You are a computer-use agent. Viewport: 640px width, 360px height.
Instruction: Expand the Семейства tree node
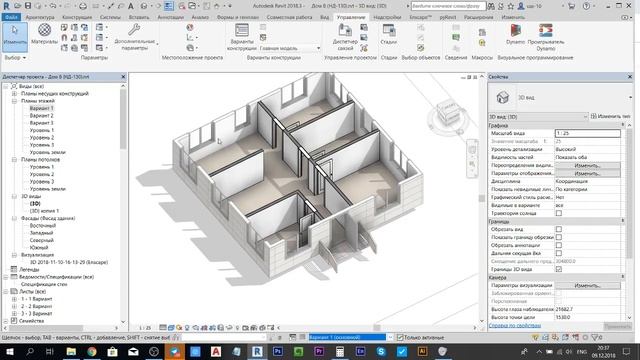pyautogui.click(x=6, y=321)
